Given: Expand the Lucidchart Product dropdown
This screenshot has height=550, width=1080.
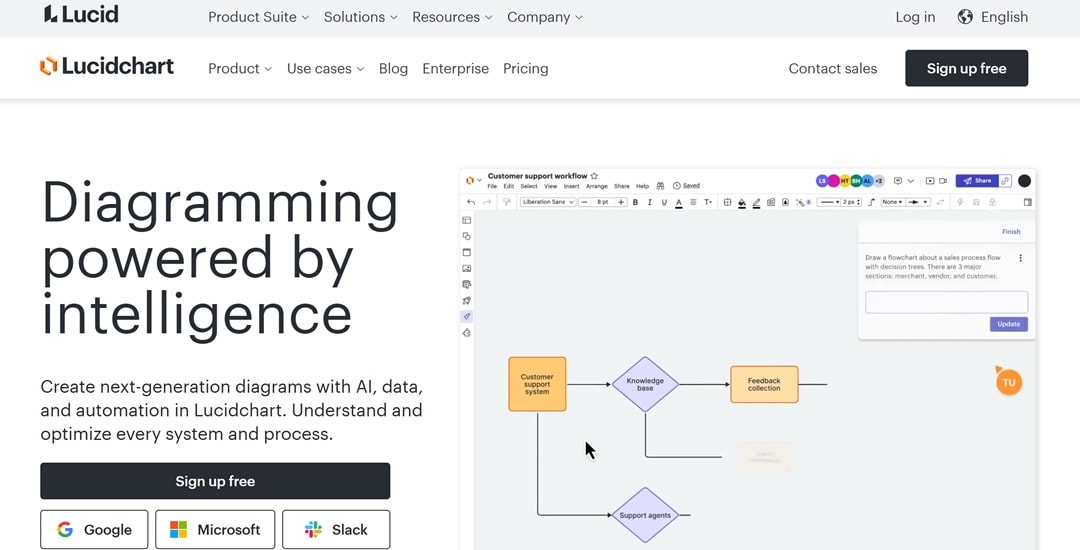Looking at the screenshot, I should [240, 69].
